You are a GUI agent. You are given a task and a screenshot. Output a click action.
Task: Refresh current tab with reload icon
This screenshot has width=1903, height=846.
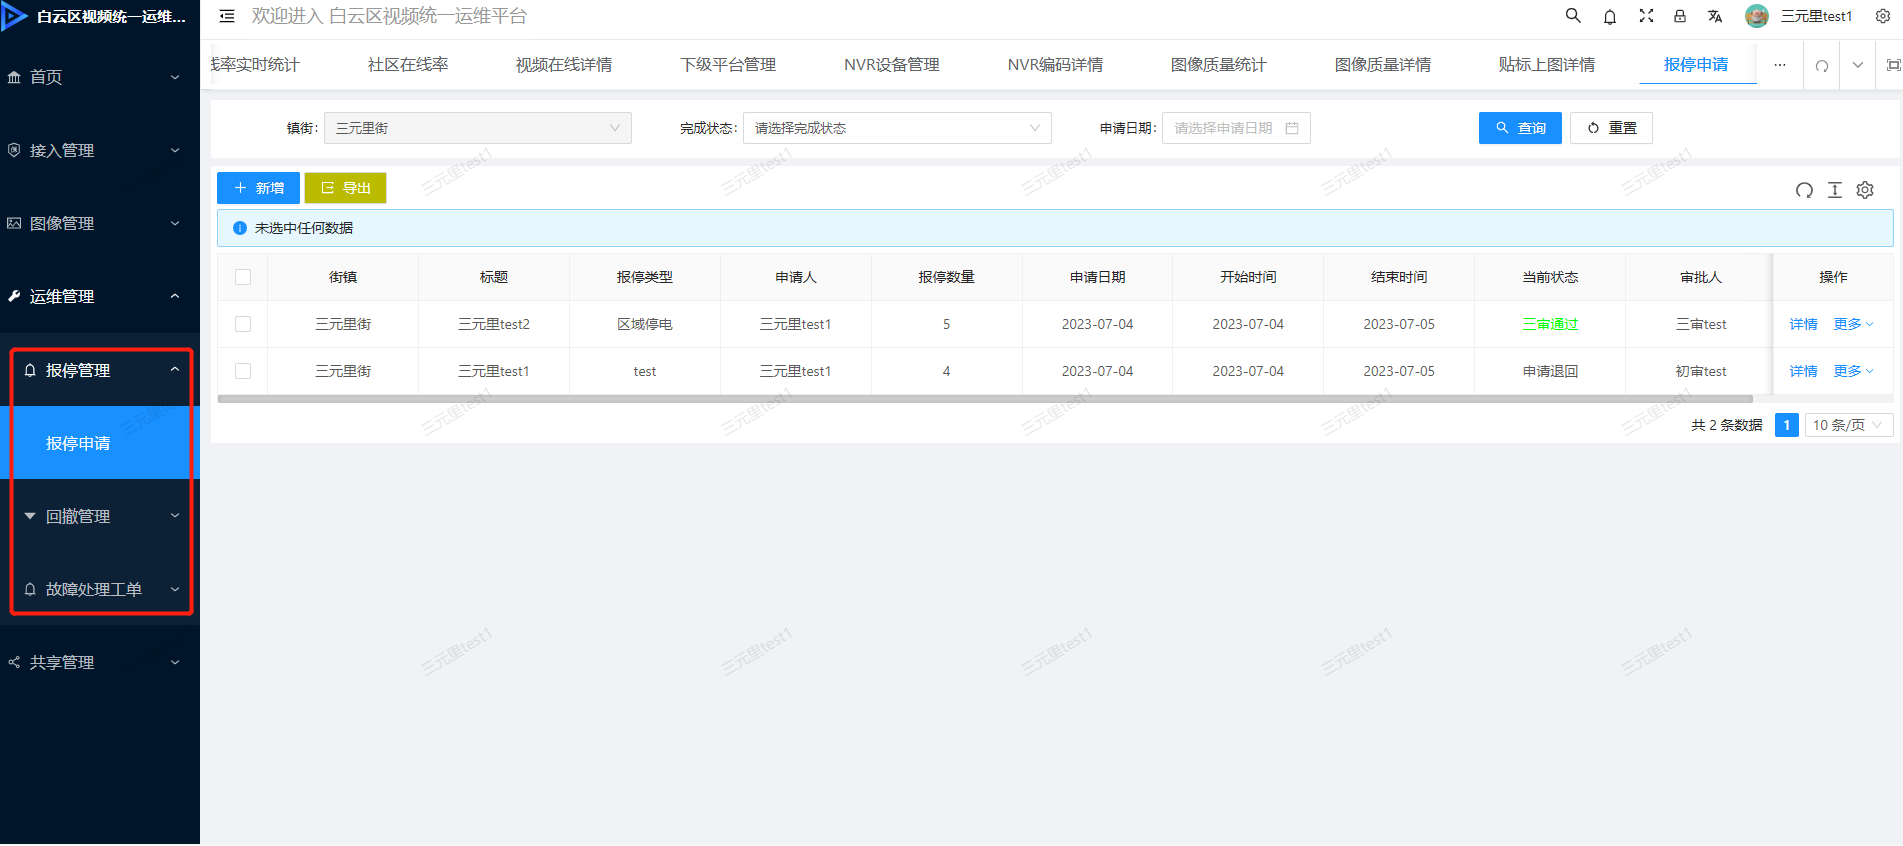[x=1822, y=65]
